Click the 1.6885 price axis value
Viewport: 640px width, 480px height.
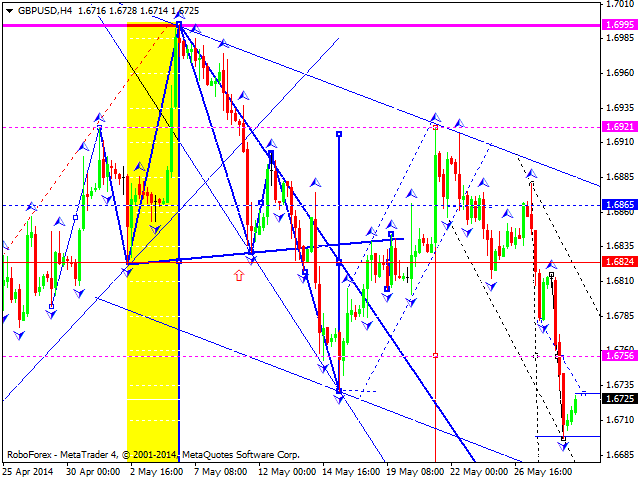coord(620,177)
